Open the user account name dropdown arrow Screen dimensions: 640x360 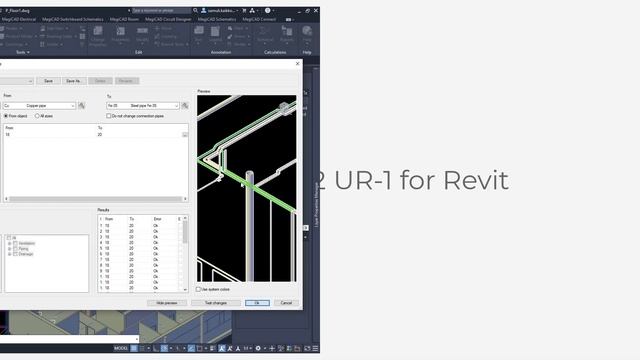237,11
